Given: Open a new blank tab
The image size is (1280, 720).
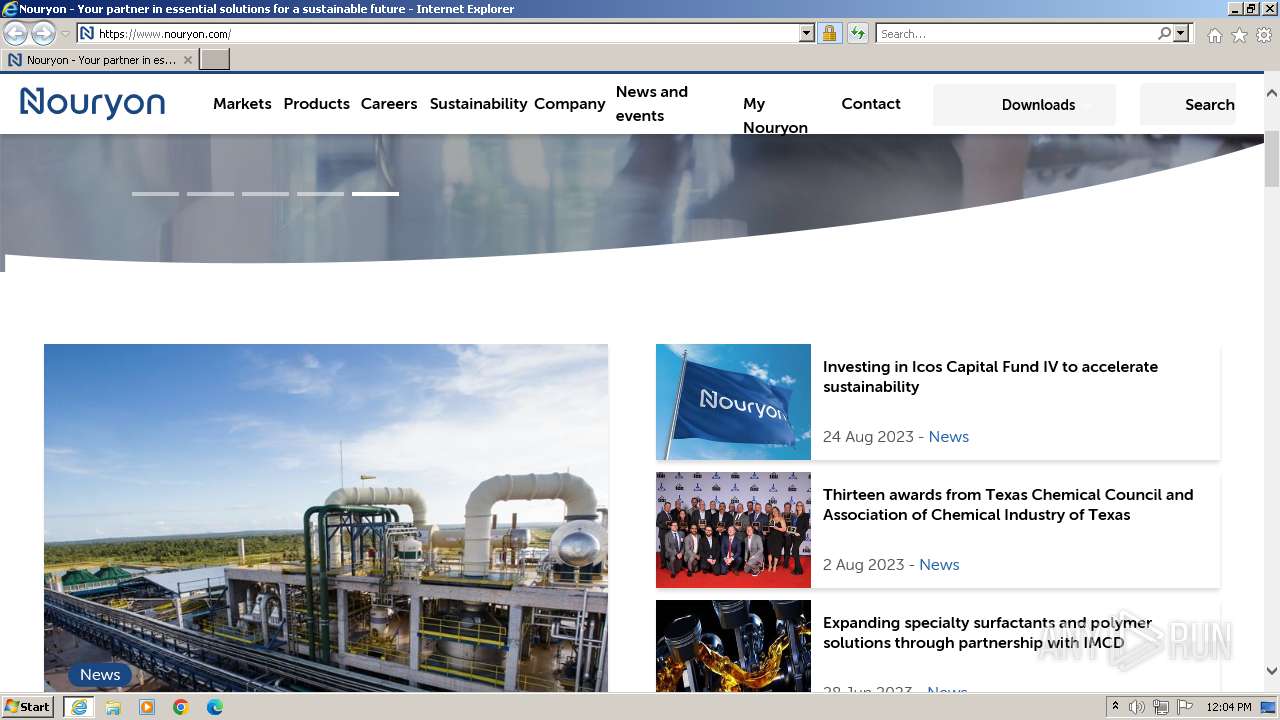Looking at the screenshot, I should tap(215, 60).
